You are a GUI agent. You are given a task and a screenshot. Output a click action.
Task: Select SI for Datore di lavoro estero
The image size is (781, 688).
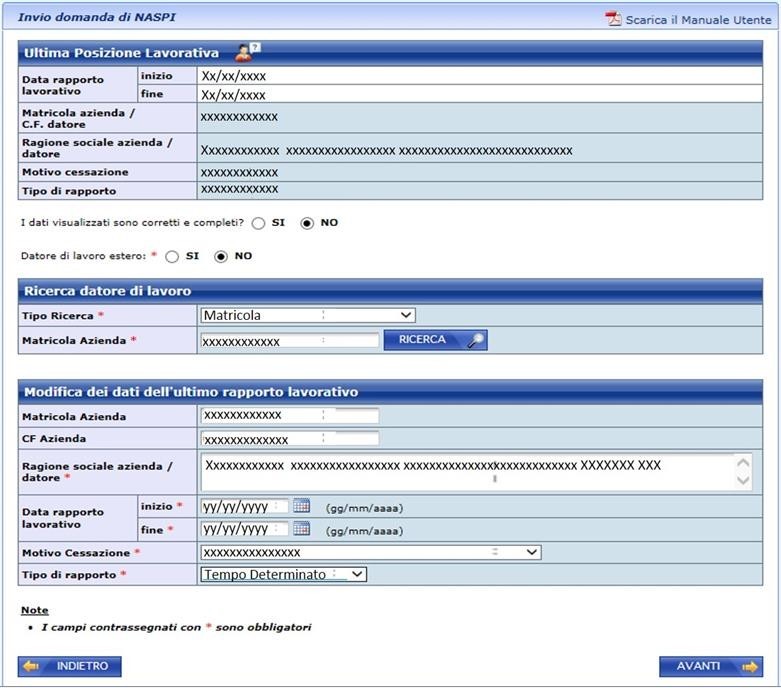pyautogui.click(x=172, y=256)
